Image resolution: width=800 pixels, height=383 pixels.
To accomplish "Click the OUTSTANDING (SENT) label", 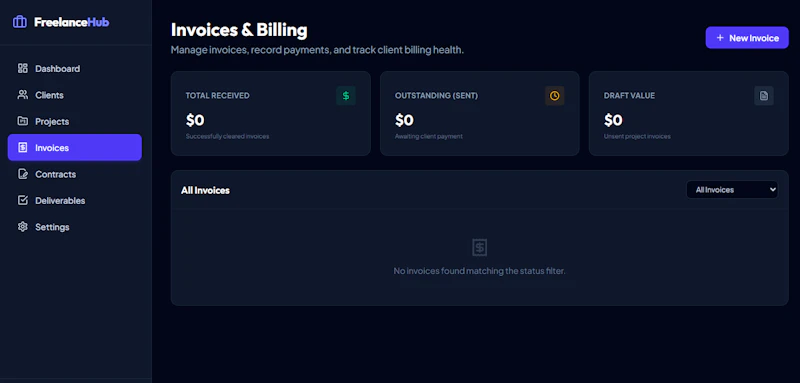I will pyautogui.click(x=436, y=96).
